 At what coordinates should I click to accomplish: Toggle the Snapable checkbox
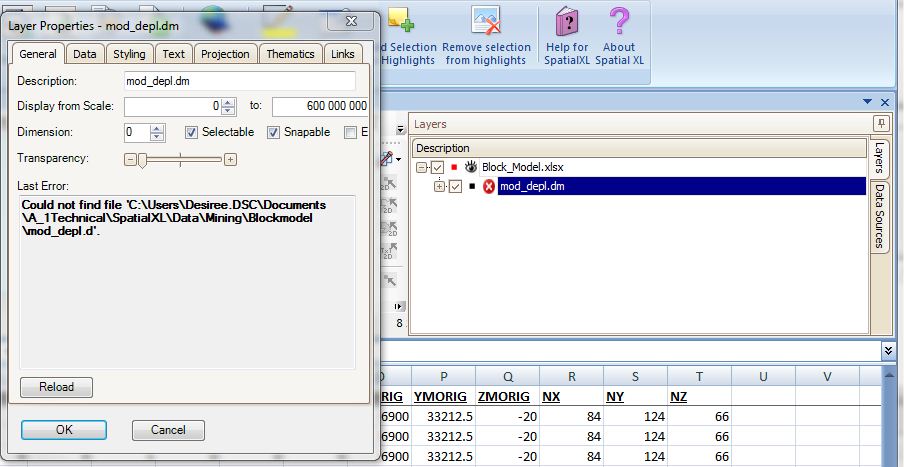[x=273, y=132]
